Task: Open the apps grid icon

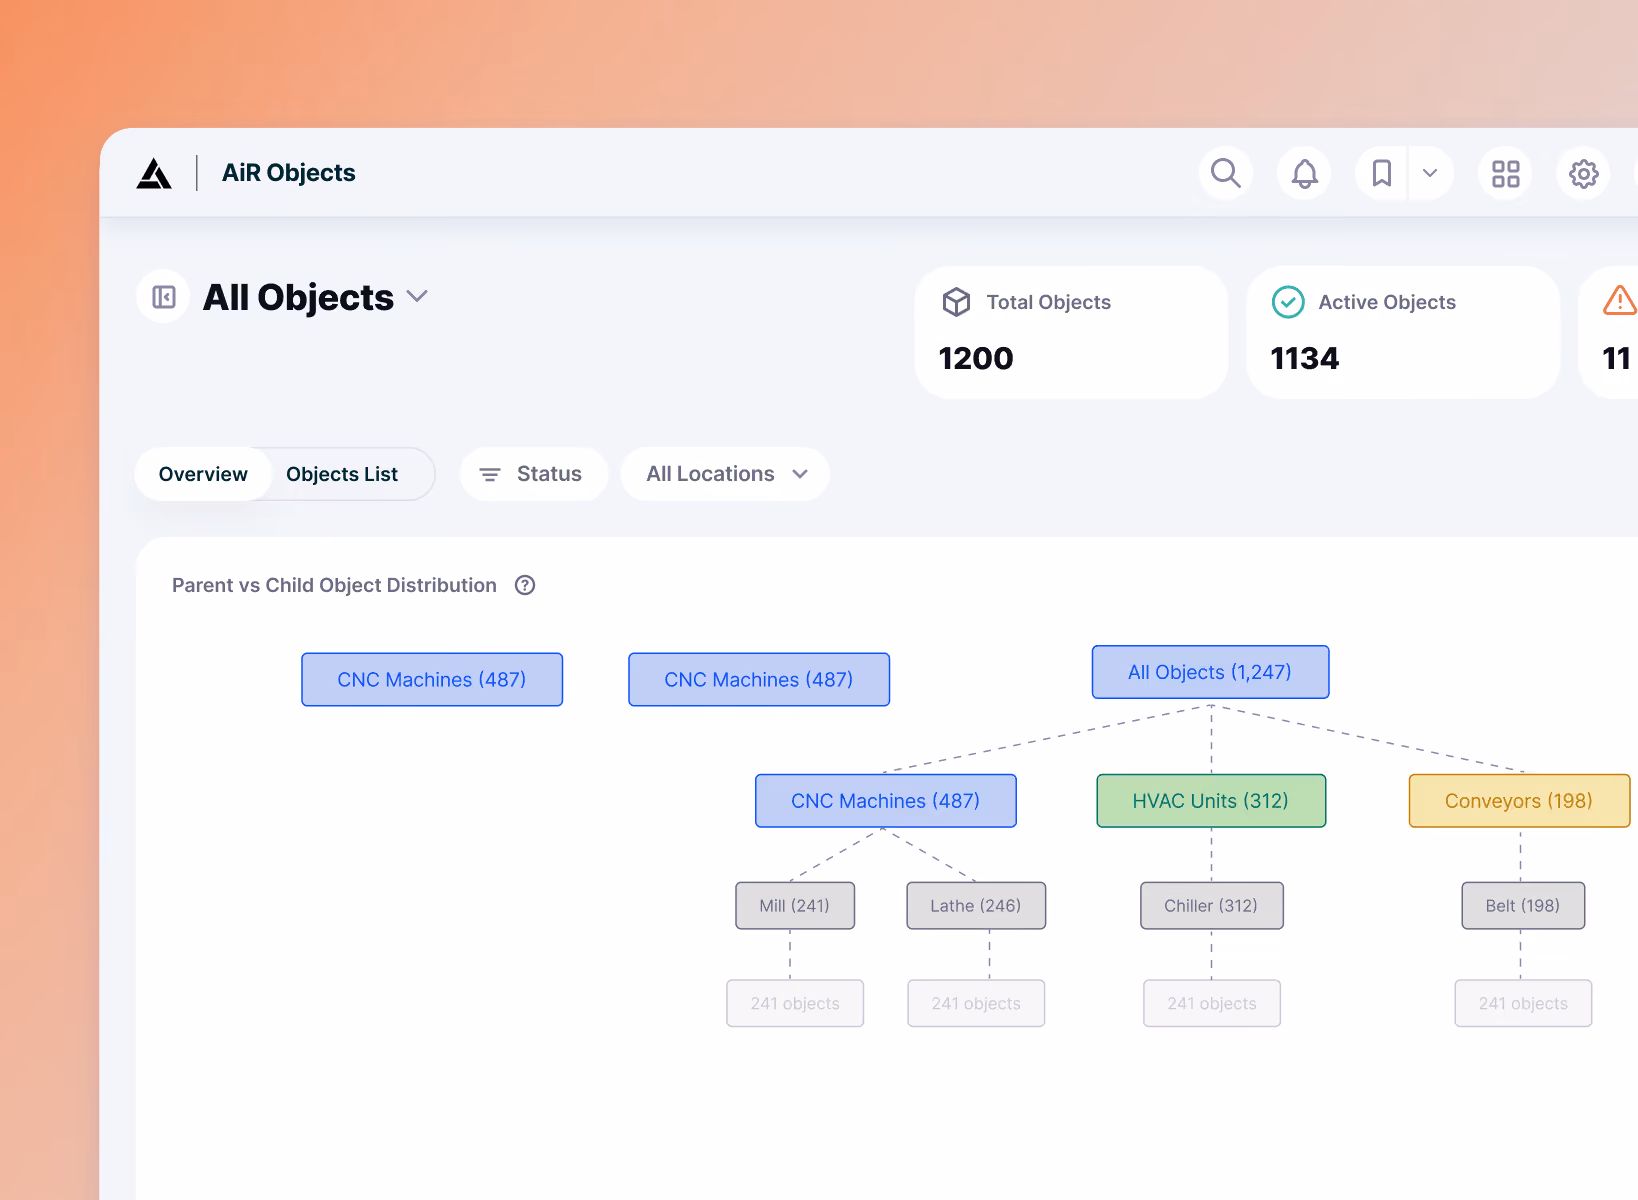Action: [x=1505, y=173]
